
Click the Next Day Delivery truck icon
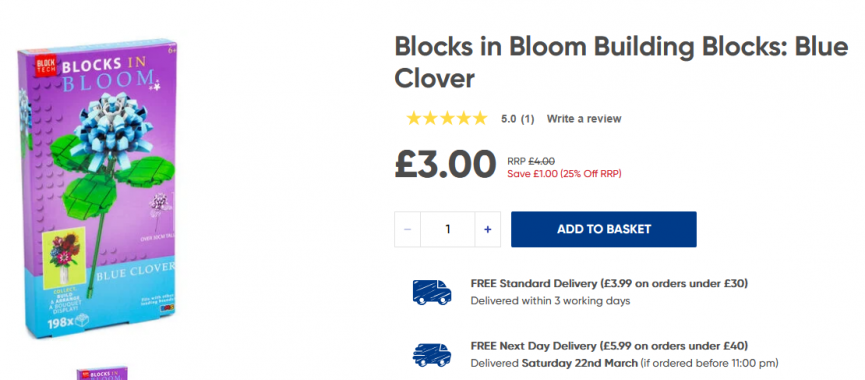[432, 354]
